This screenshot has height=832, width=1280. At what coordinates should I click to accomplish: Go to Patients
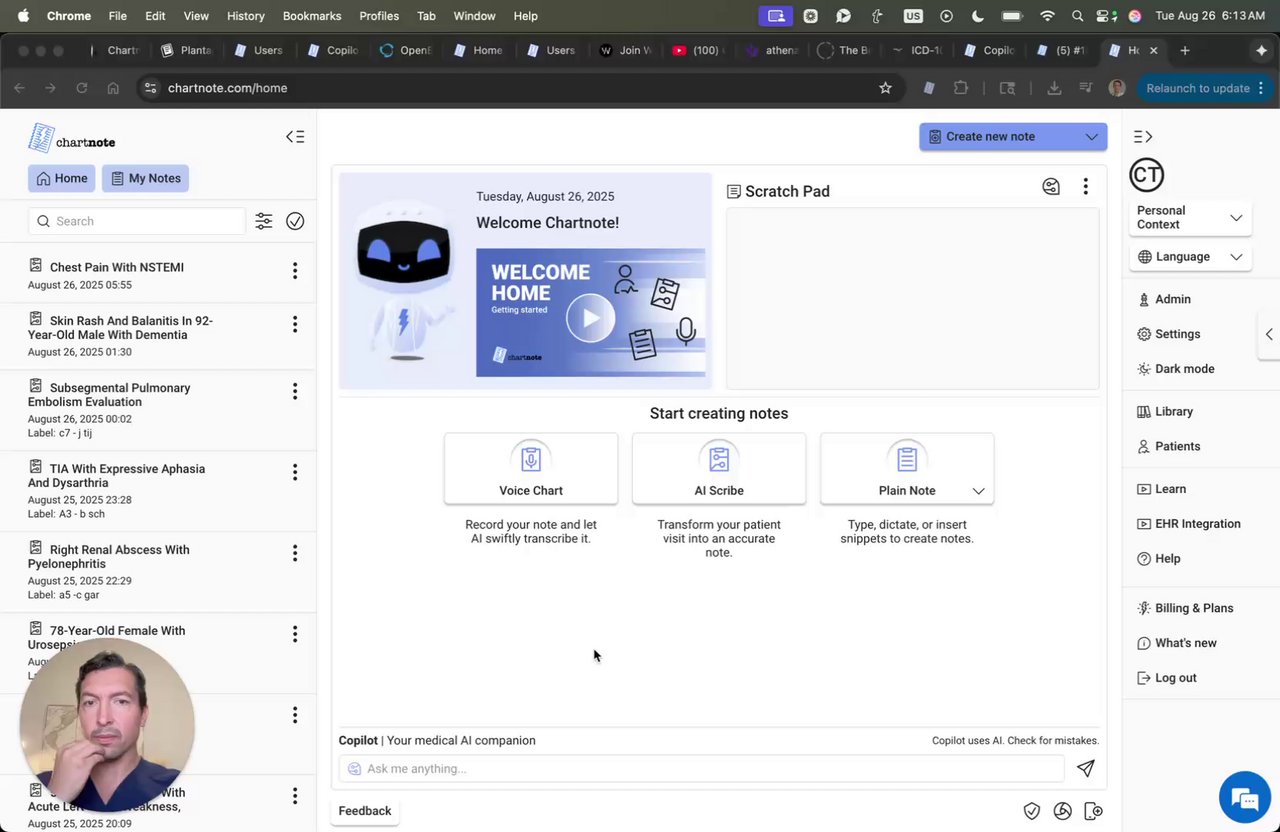pos(1169,447)
